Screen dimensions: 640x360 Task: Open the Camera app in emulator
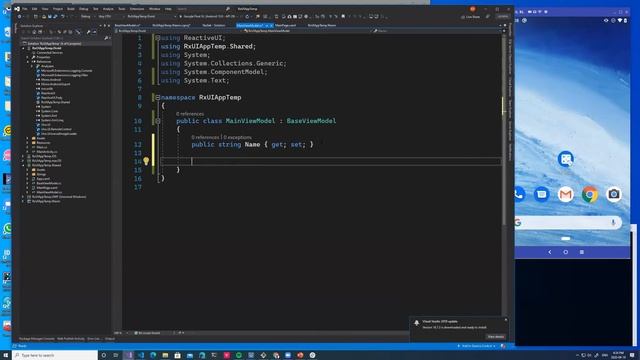[x=613, y=195]
